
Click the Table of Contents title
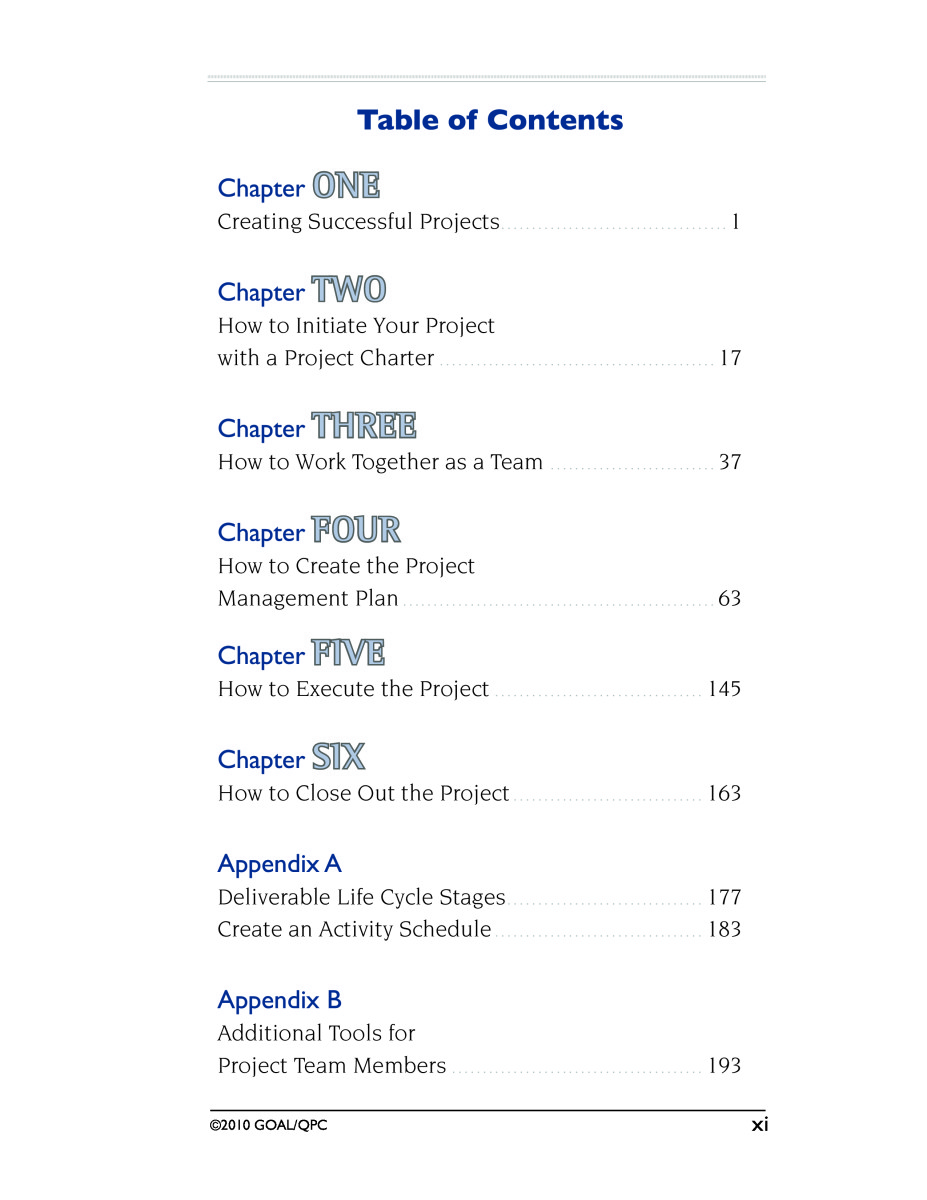[490, 120]
